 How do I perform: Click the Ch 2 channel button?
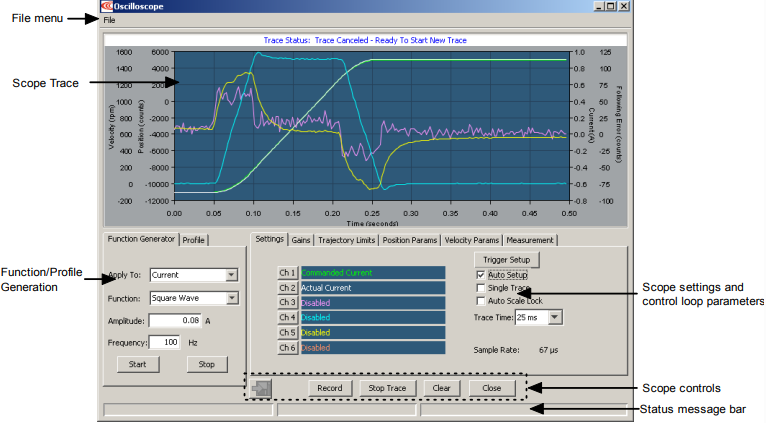287,288
